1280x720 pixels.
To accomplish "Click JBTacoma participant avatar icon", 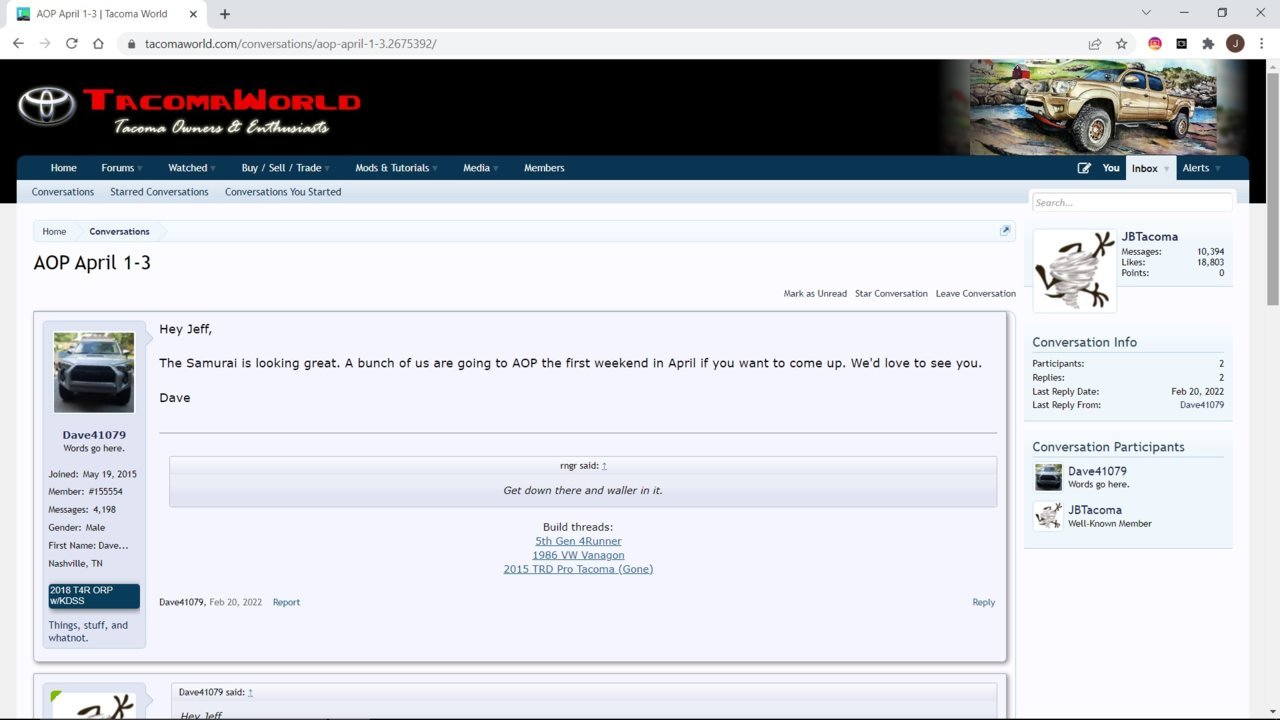I will (1048, 516).
